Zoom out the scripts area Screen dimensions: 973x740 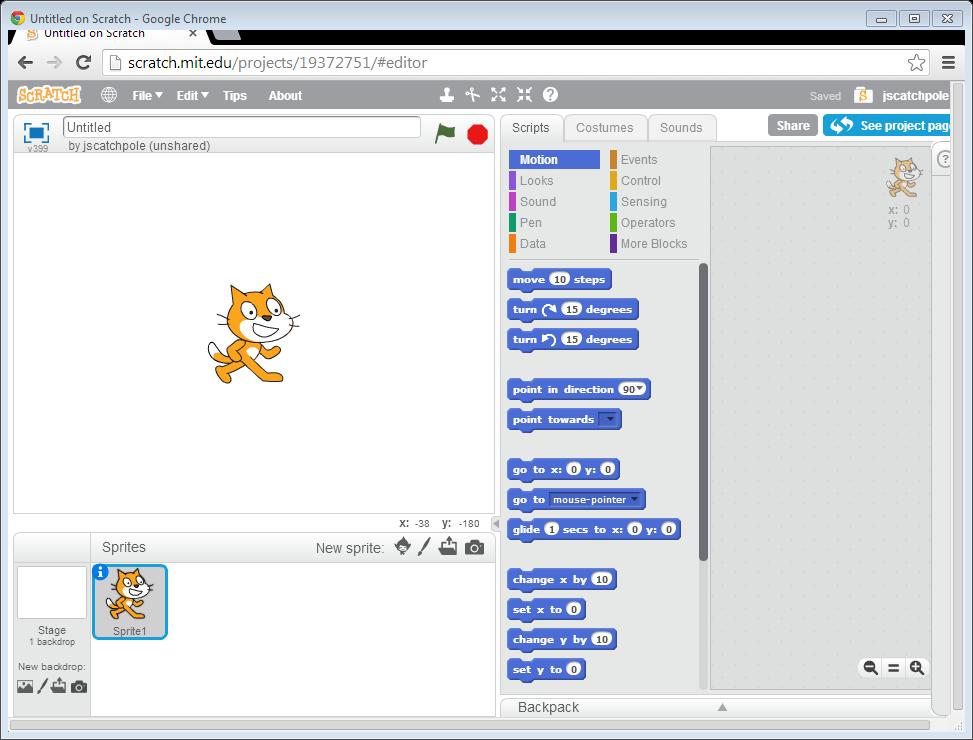pos(871,668)
